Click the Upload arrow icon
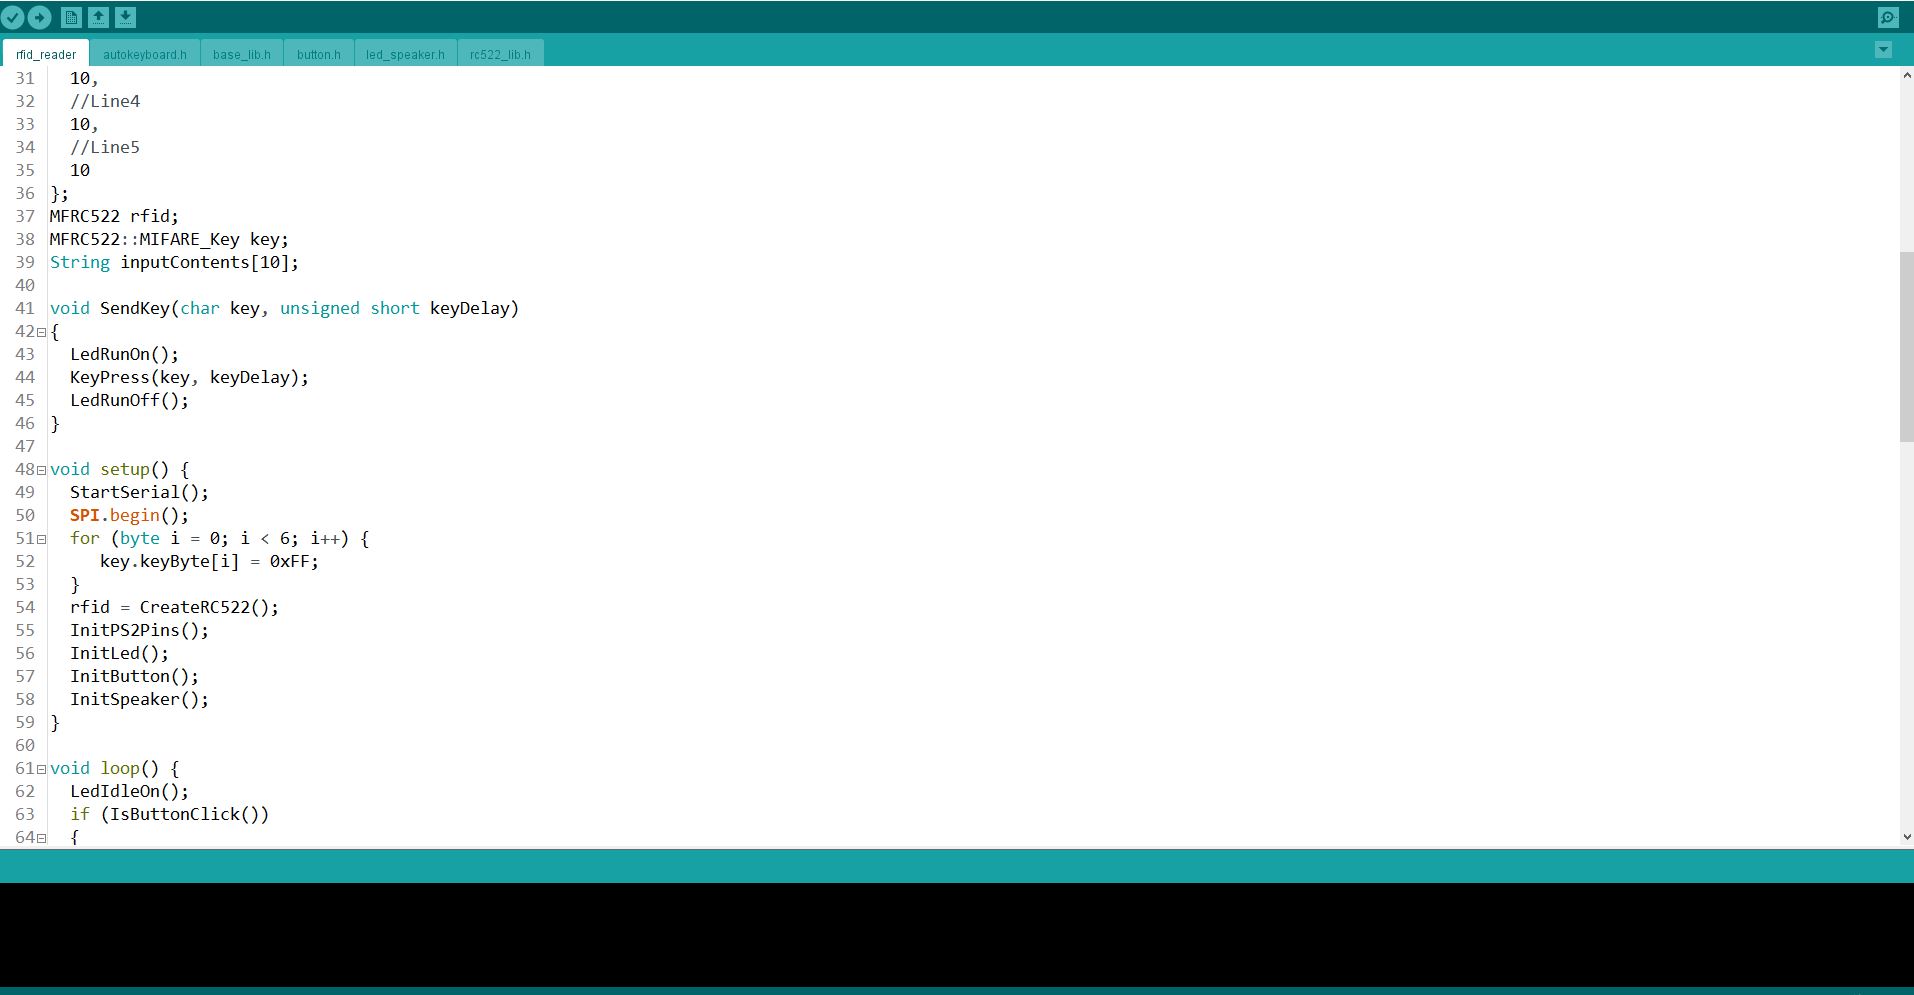Image resolution: width=1914 pixels, height=995 pixels. pyautogui.click(x=39, y=17)
